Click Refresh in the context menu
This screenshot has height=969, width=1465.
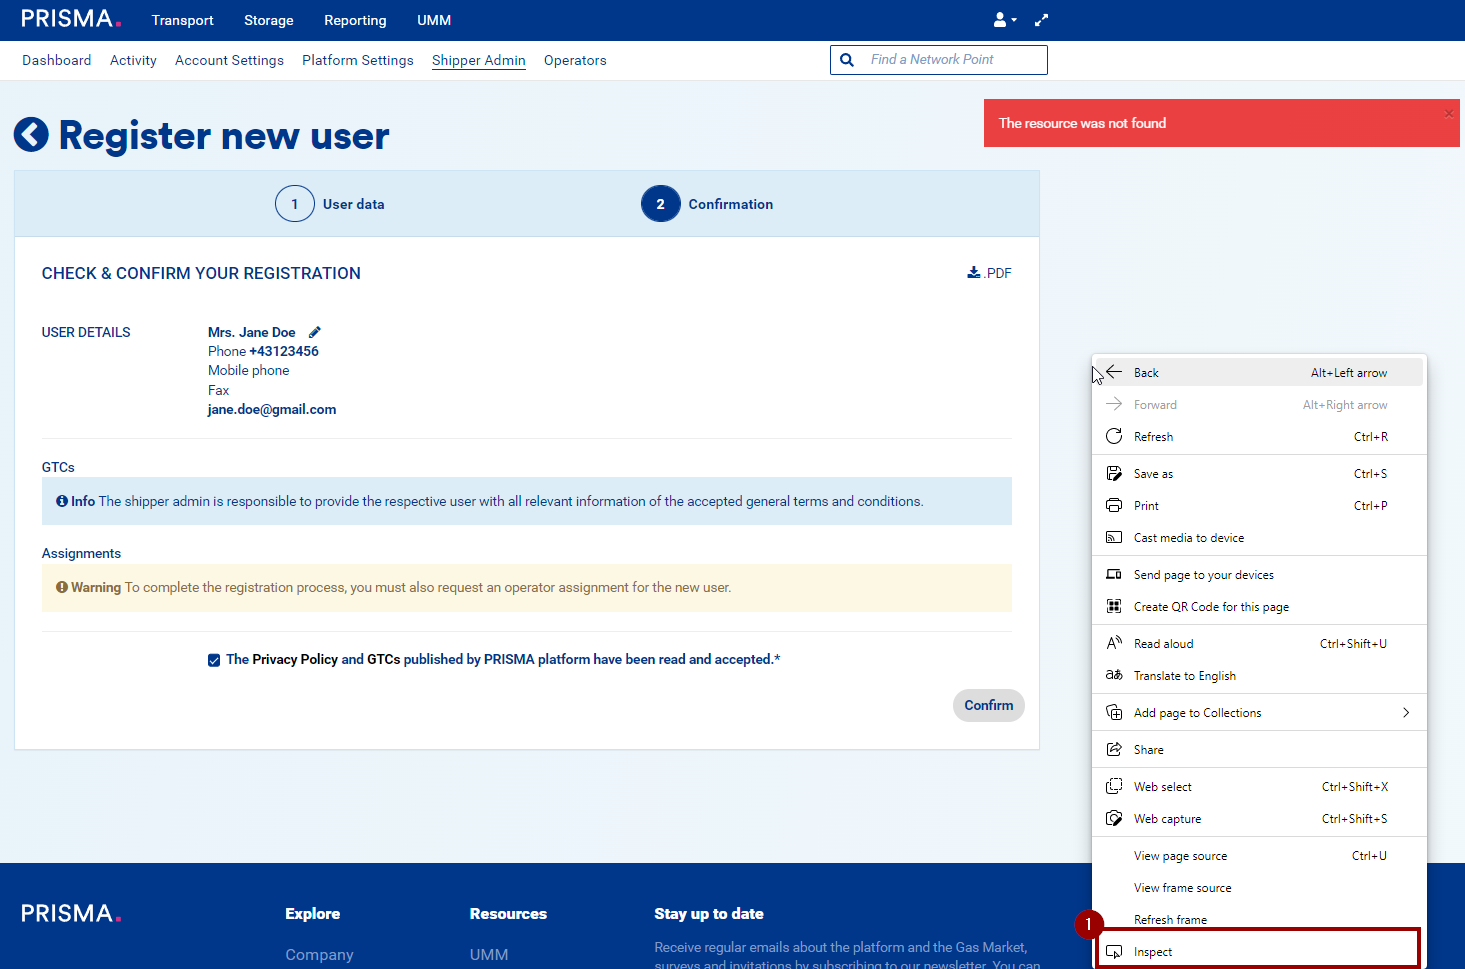(x=1153, y=437)
